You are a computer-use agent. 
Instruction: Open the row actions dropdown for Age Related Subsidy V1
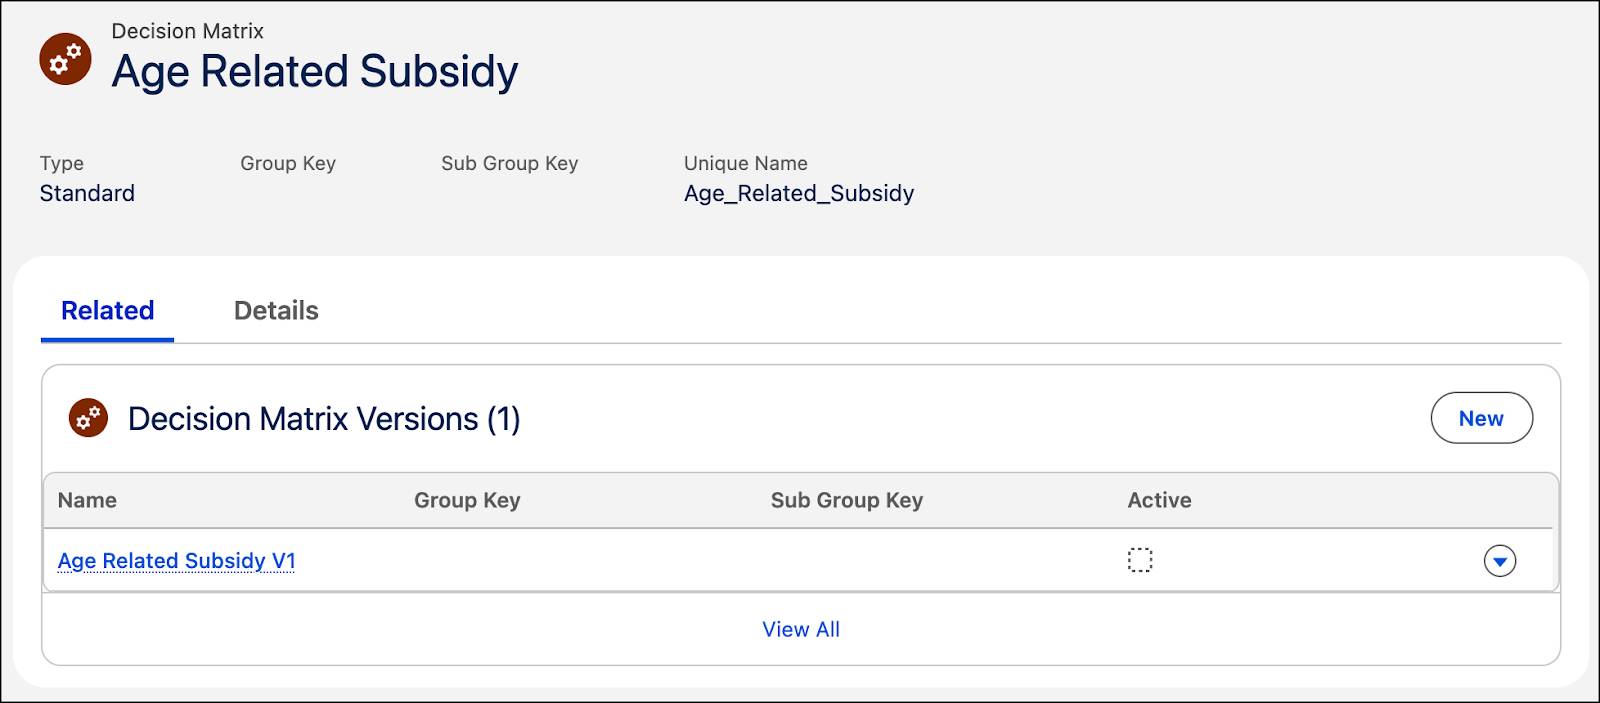click(x=1499, y=560)
